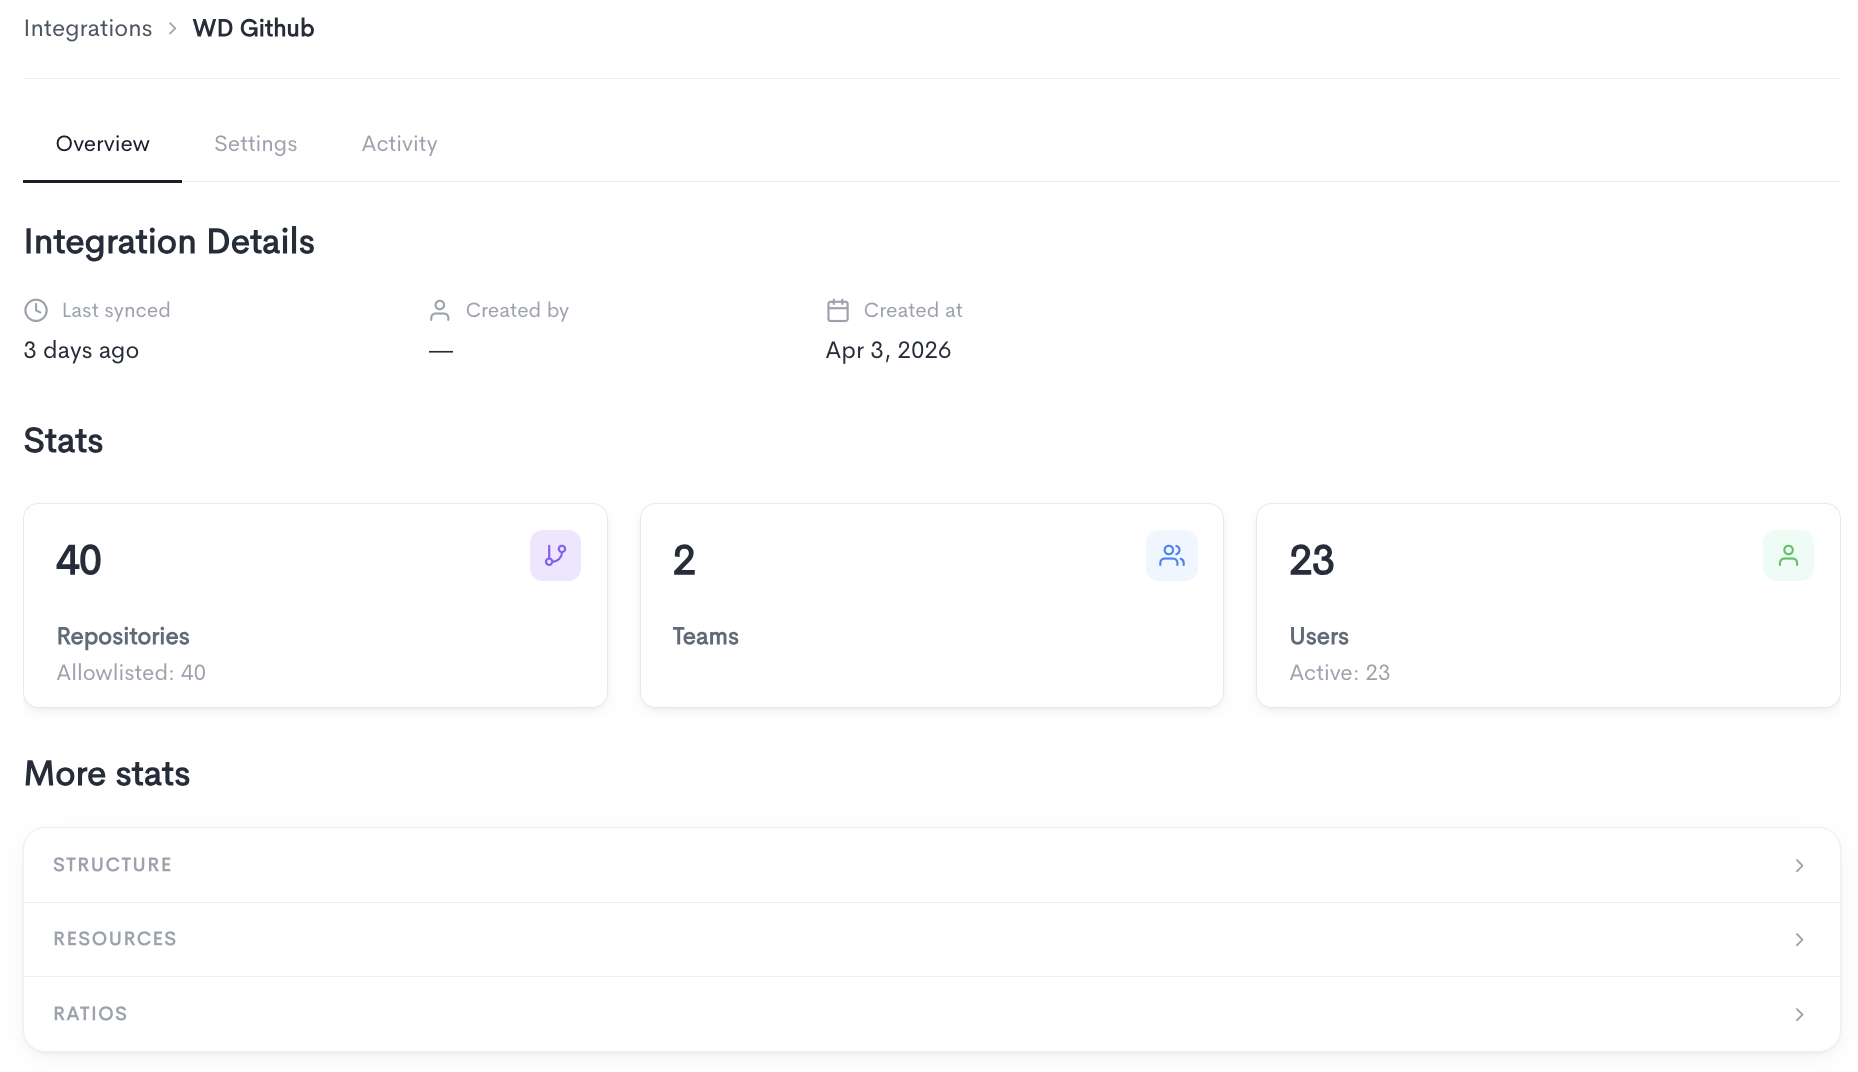This screenshot has height=1072, width=1858.
Task: Open the 40 Repositories stat card
Action: coord(315,605)
